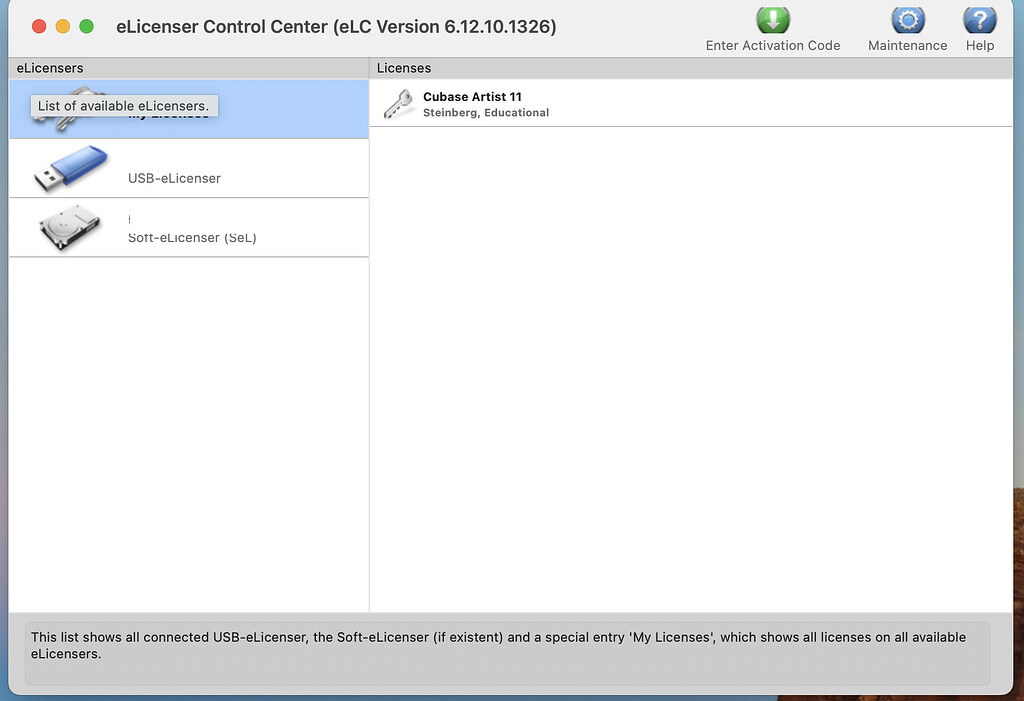Open Help with the question mark icon
Screen dimensions: 1024x701
tap(980, 20)
